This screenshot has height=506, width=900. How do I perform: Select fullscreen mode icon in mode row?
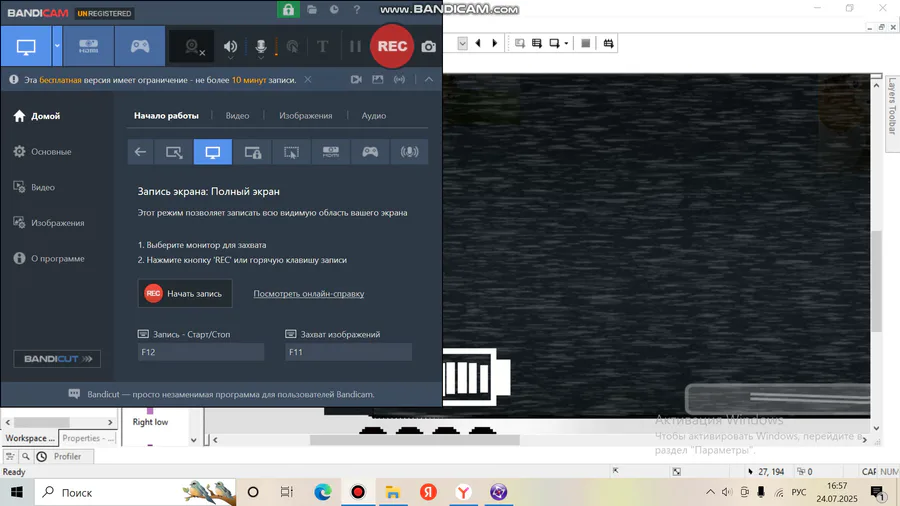coord(213,152)
